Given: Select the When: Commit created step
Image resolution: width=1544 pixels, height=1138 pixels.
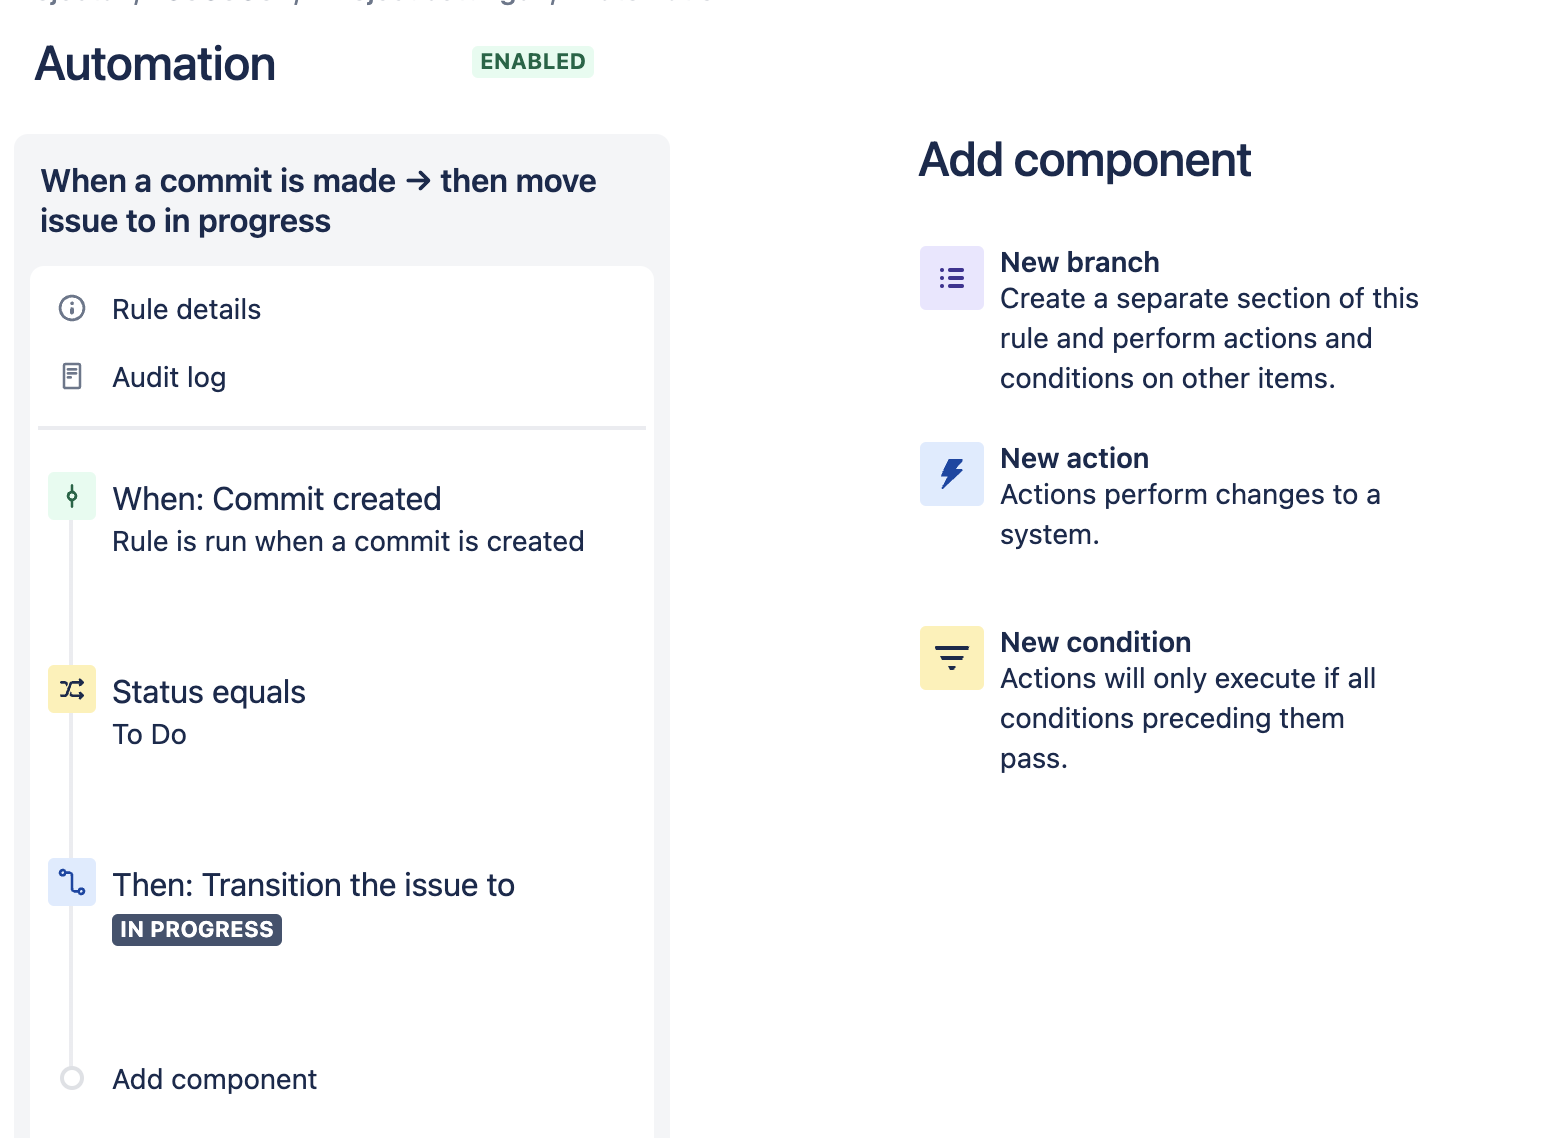Looking at the screenshot, I should (x=342, y=519).
